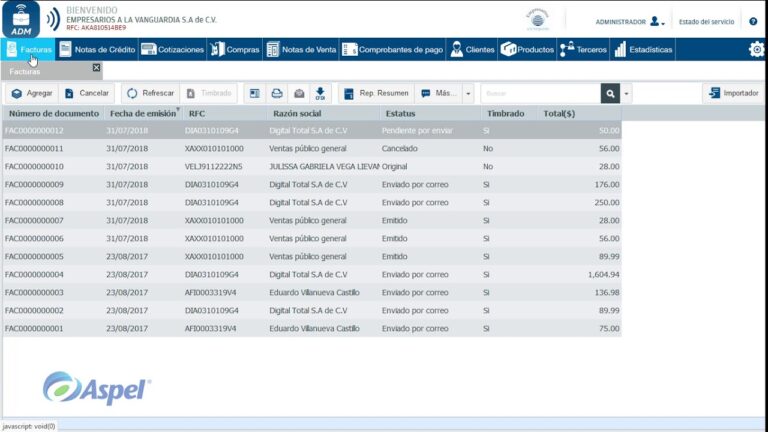Close the Facturas tab
Image resolution: width=768 pixels, height=432 pixels.
tap(96, 68)
